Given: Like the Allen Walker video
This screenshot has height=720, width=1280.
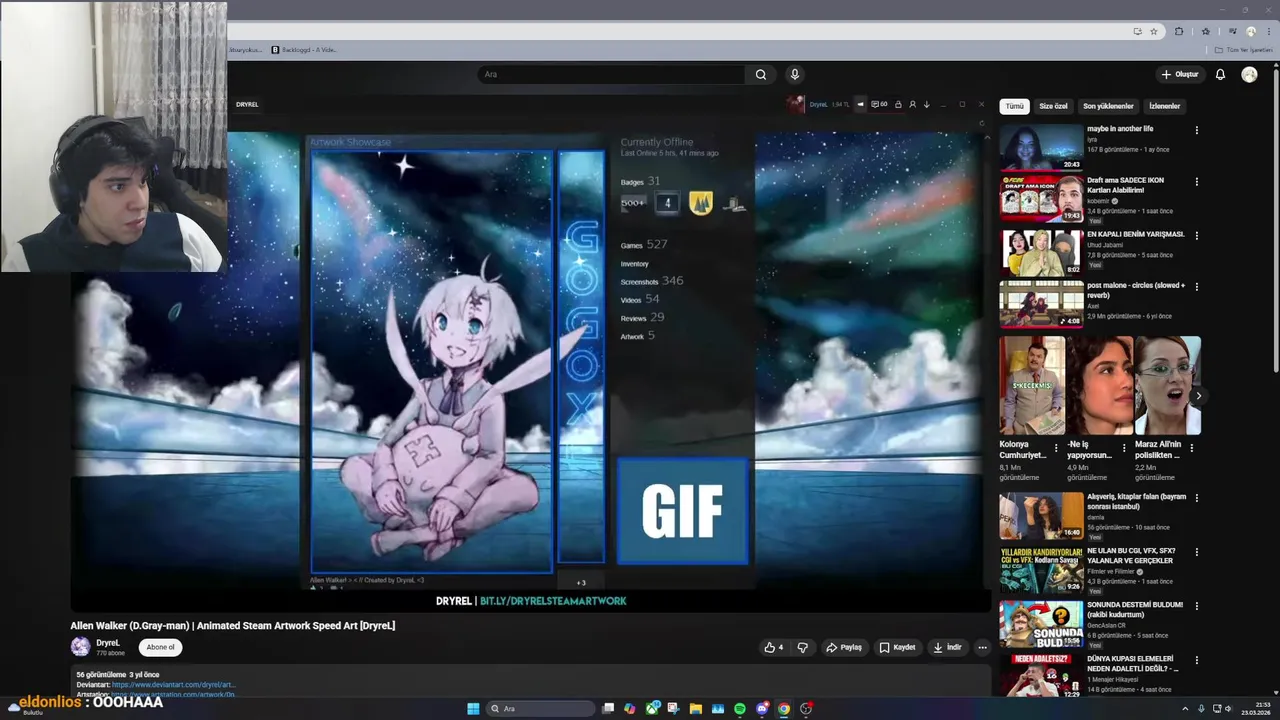Looking at the screenshot, I should 774,647.
